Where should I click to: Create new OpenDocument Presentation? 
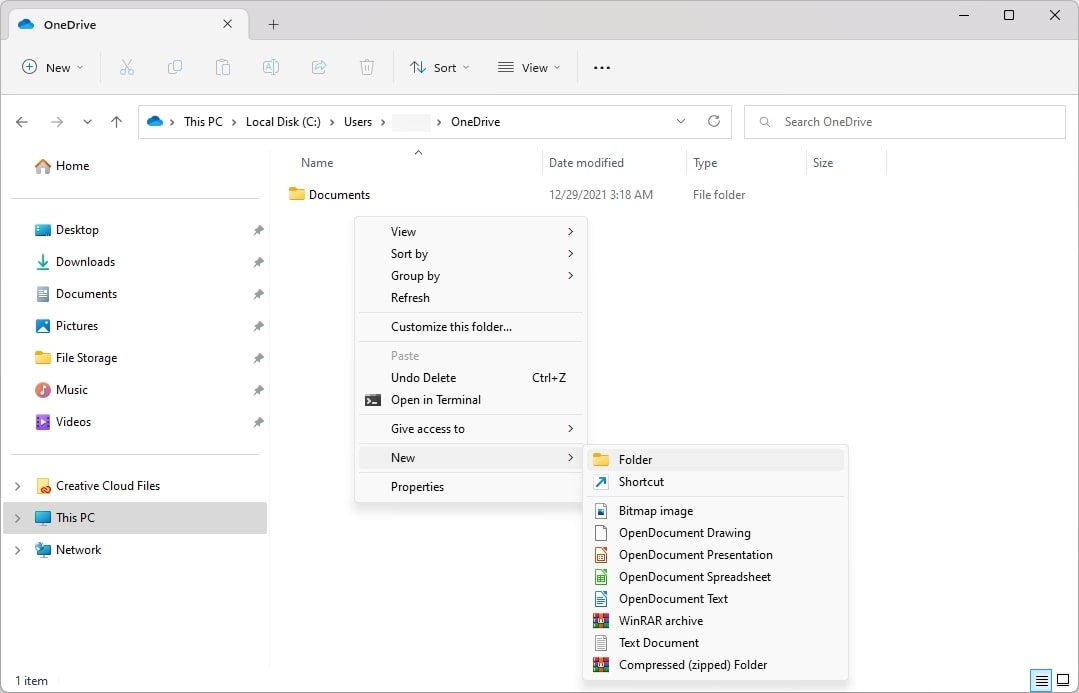[x=716, y=555]
